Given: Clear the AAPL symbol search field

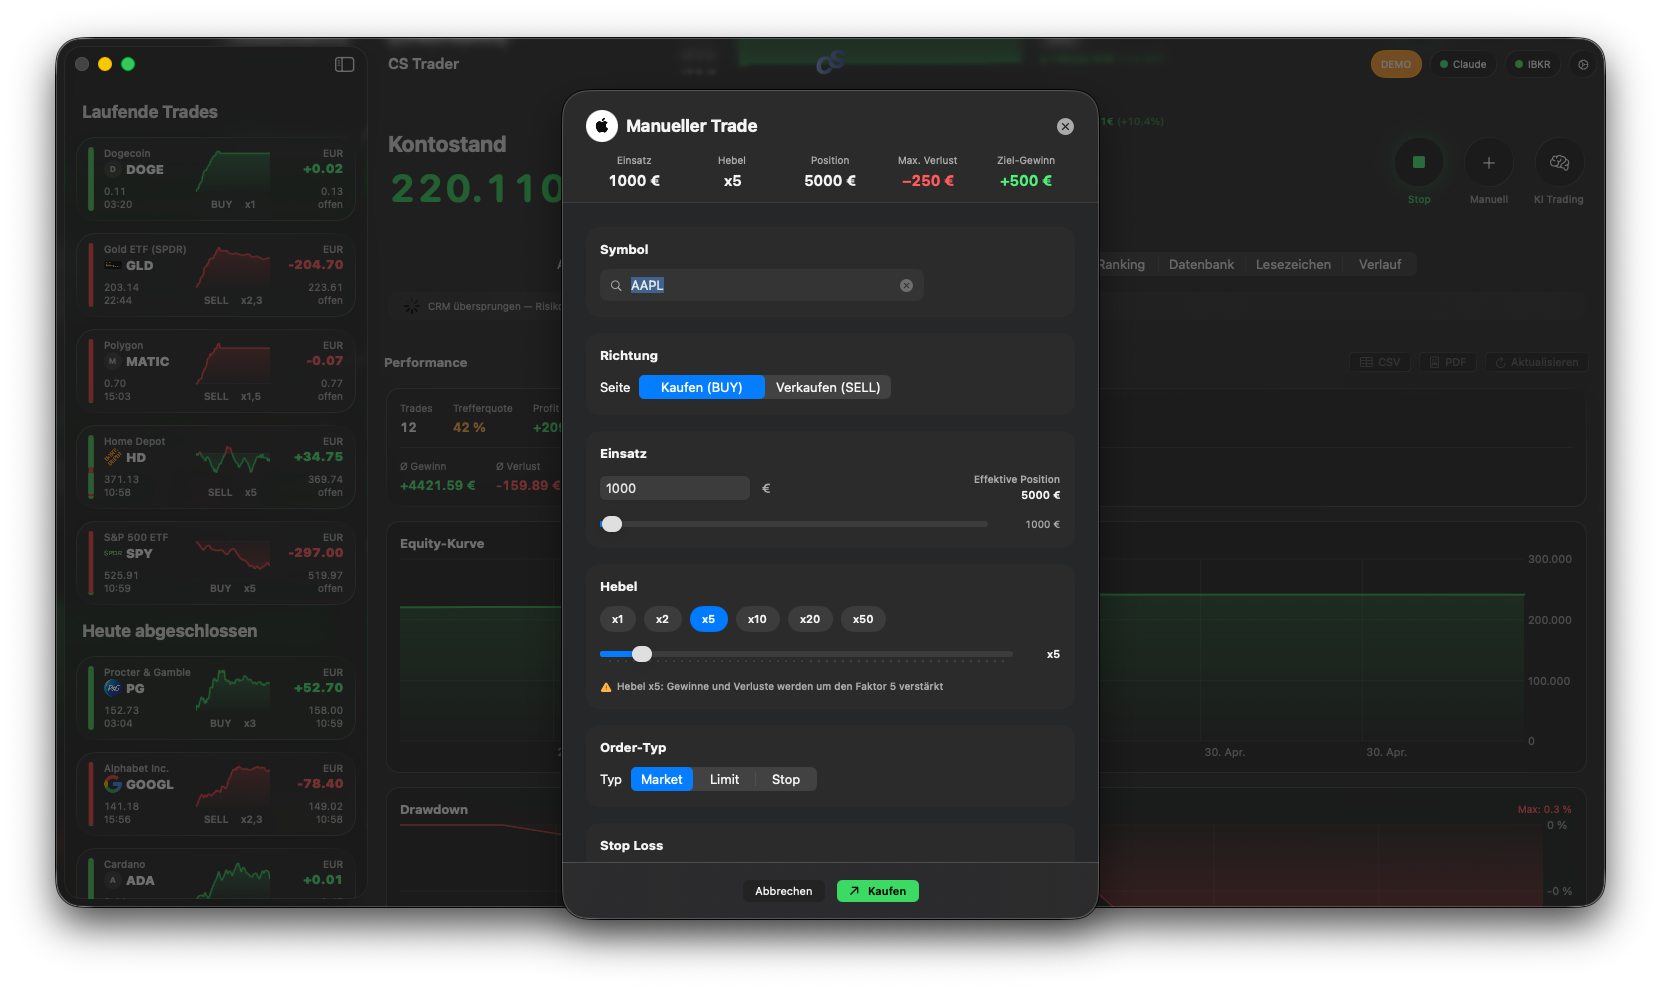Looking at the screenshot, I should [x=906, y=285].
